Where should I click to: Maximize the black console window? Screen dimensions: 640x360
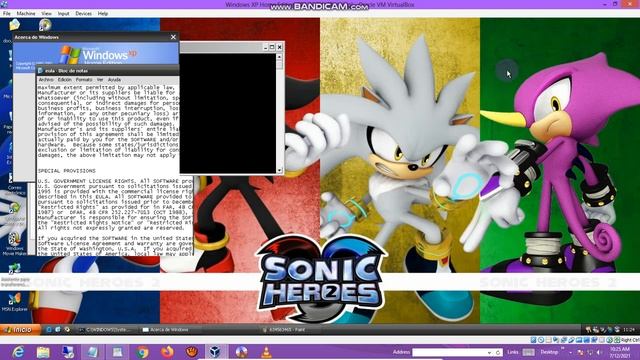click(272, 47)
